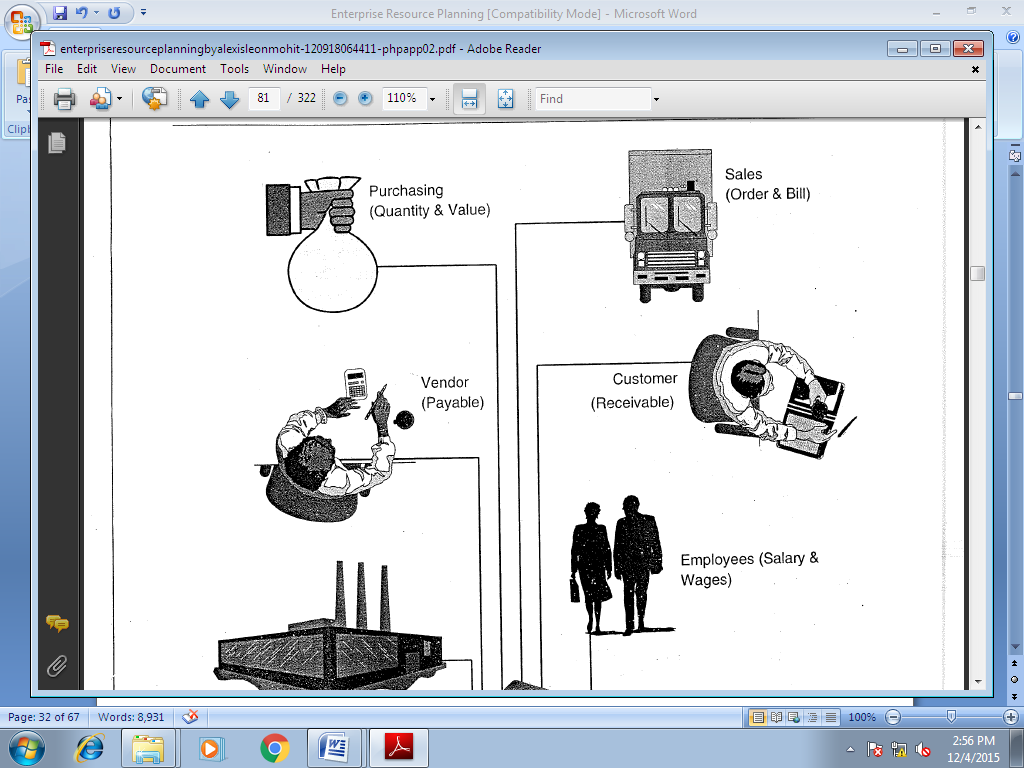Click scrollbar up arrow in Adobe Reader
The width and height of the screenshot is (1024, 768).
978,127
